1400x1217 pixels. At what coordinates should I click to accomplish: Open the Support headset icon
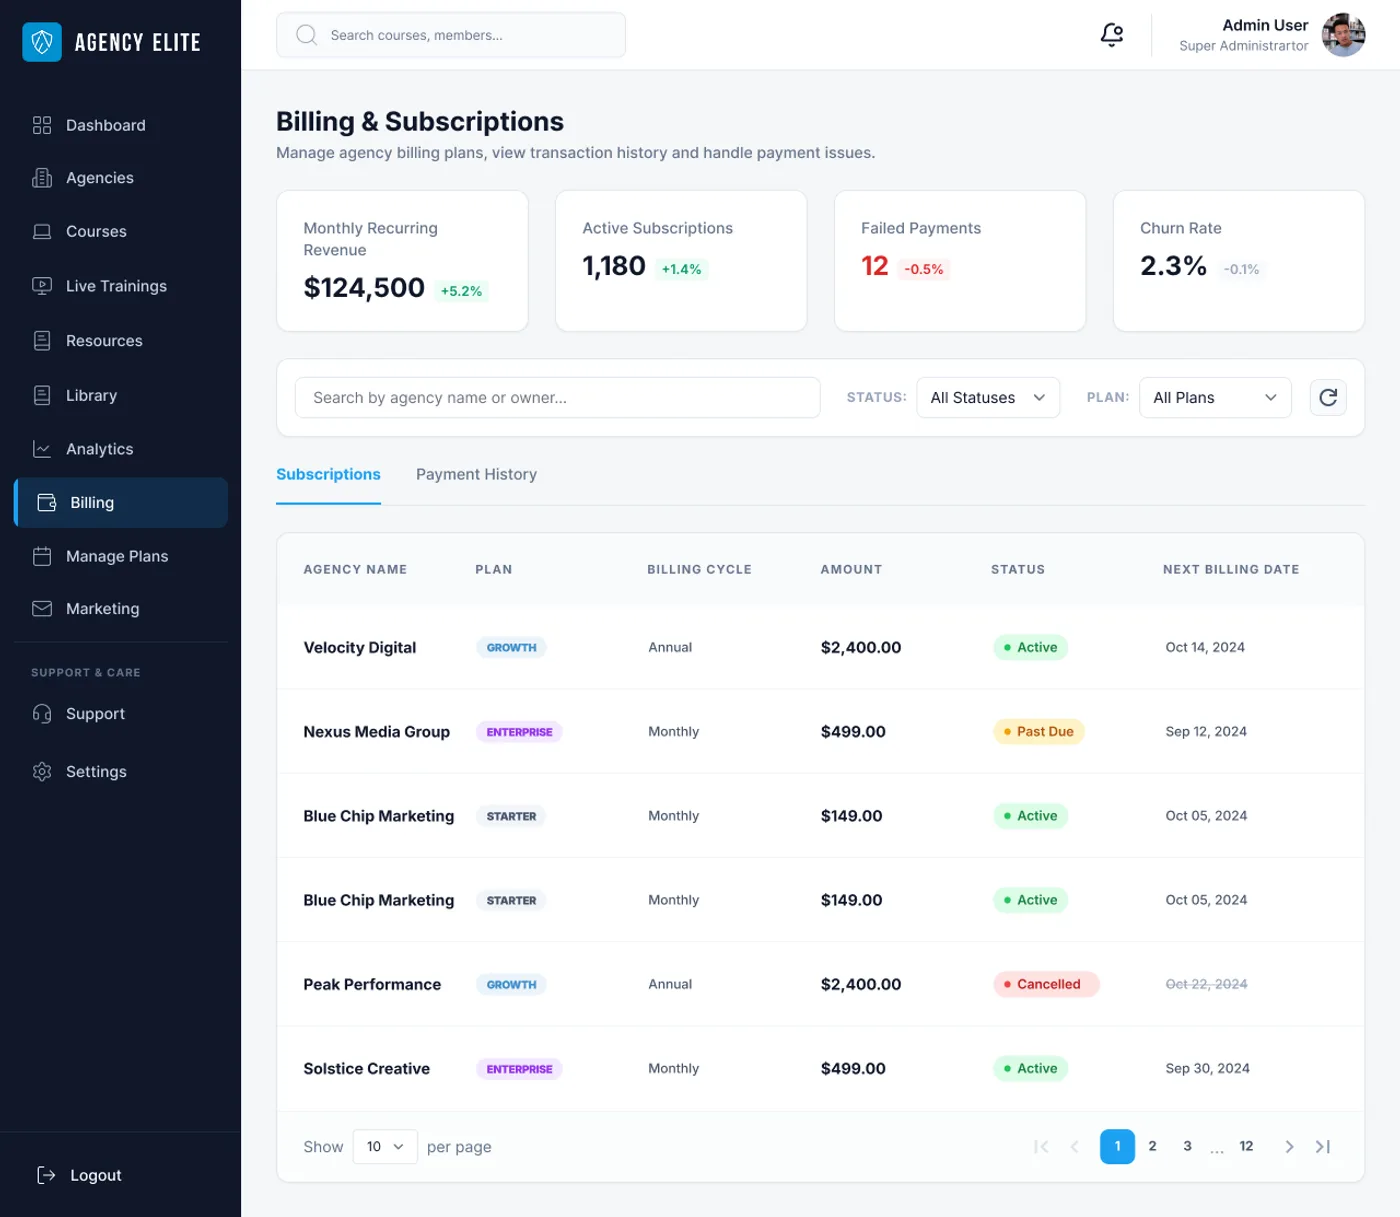pos(42,713)
